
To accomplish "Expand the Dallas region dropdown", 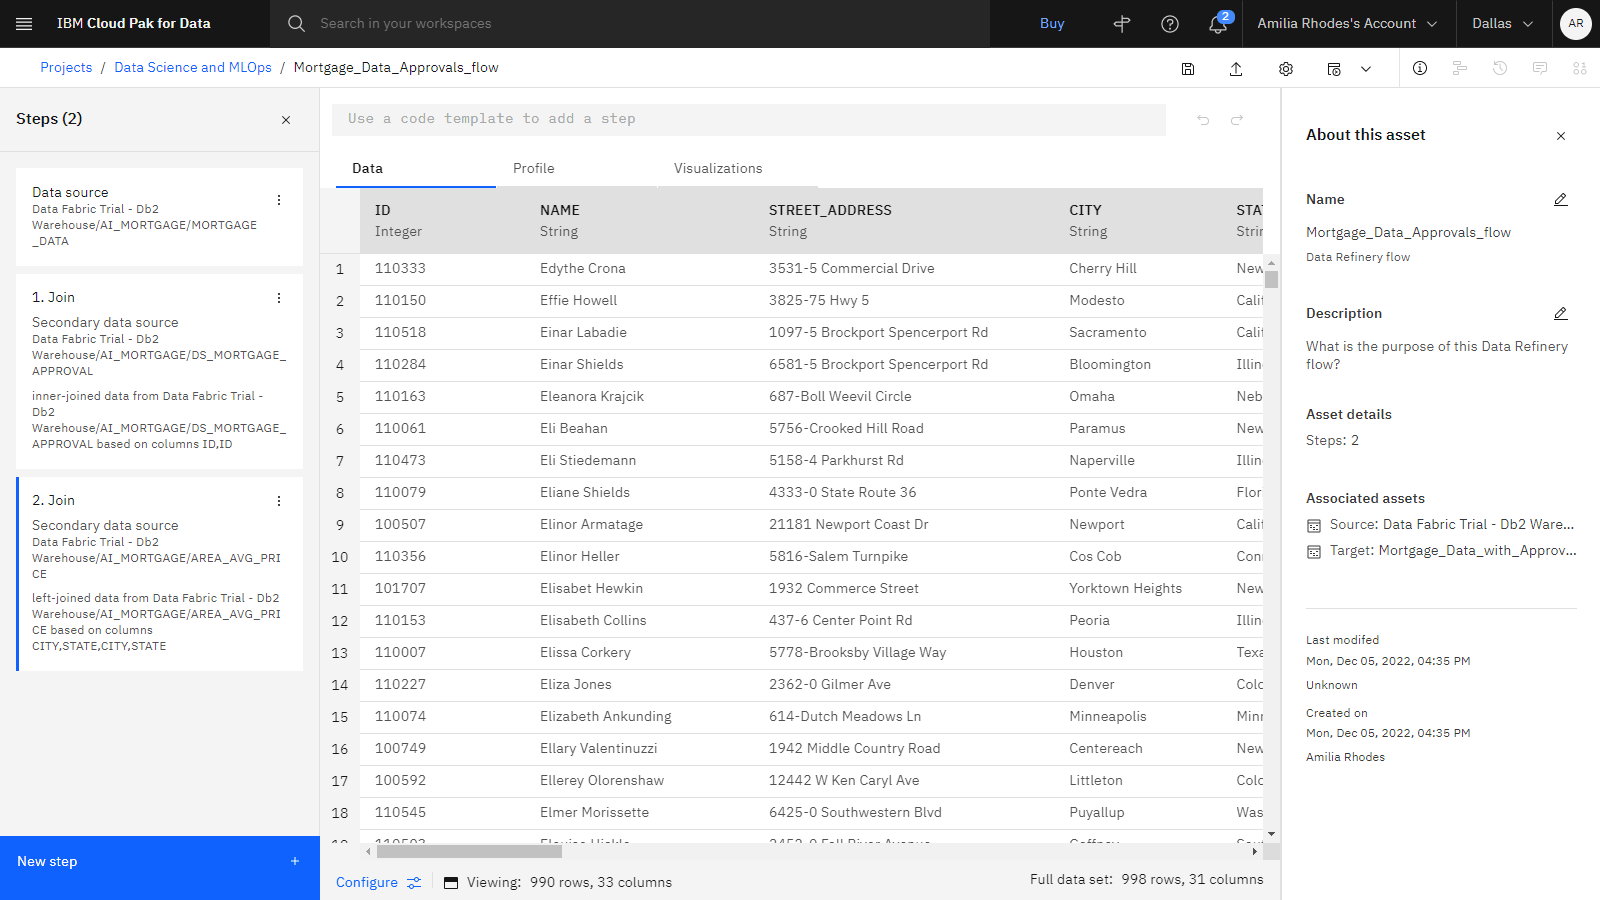I will (x=1502, y=24).
